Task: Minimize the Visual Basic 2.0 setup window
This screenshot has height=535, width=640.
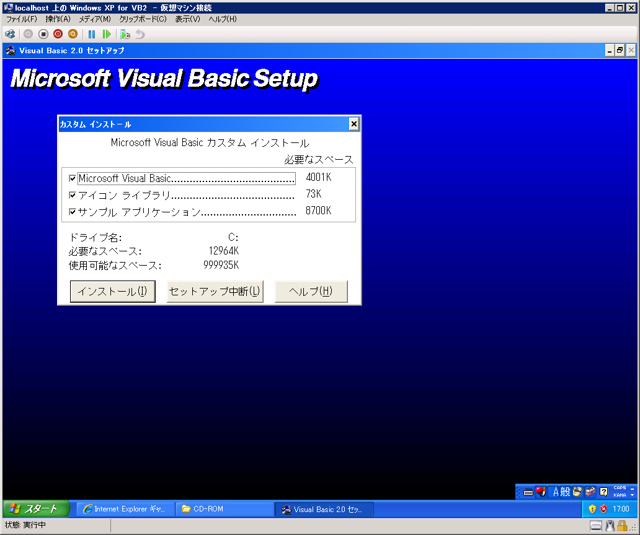Action: point(610,50)
